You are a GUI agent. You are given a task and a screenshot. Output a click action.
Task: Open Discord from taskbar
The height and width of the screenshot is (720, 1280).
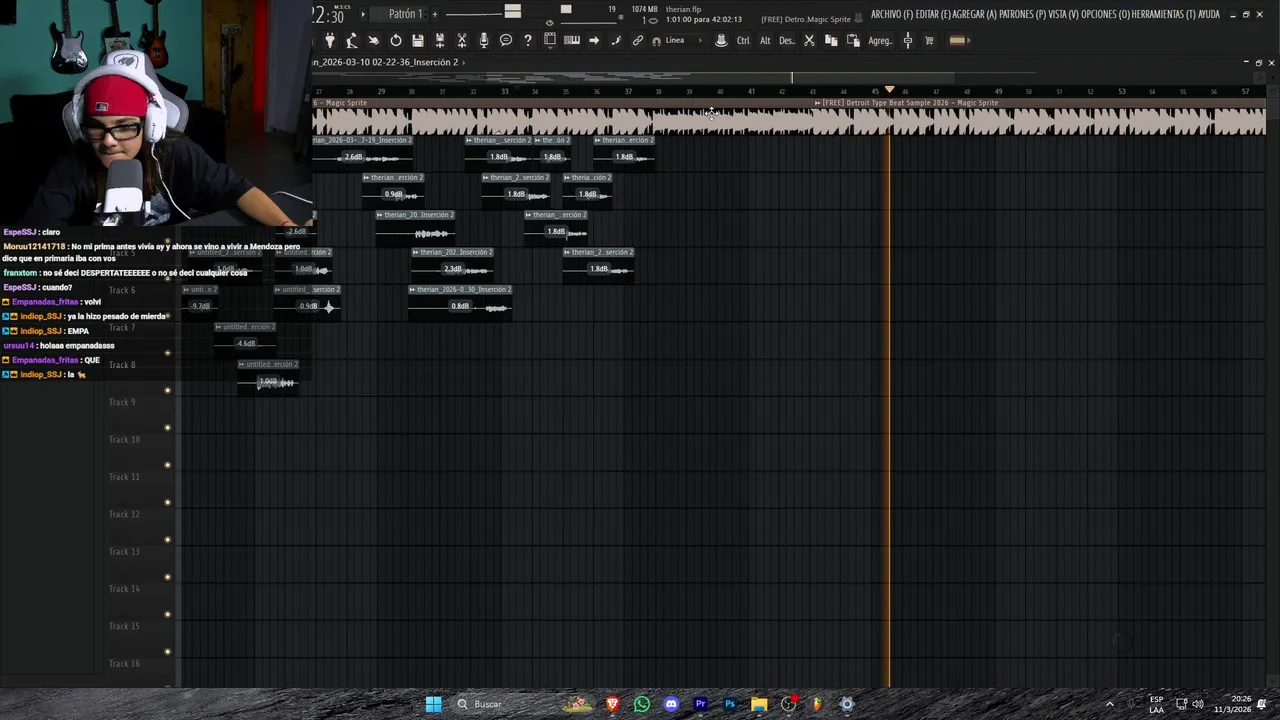[x=671, y=704]
